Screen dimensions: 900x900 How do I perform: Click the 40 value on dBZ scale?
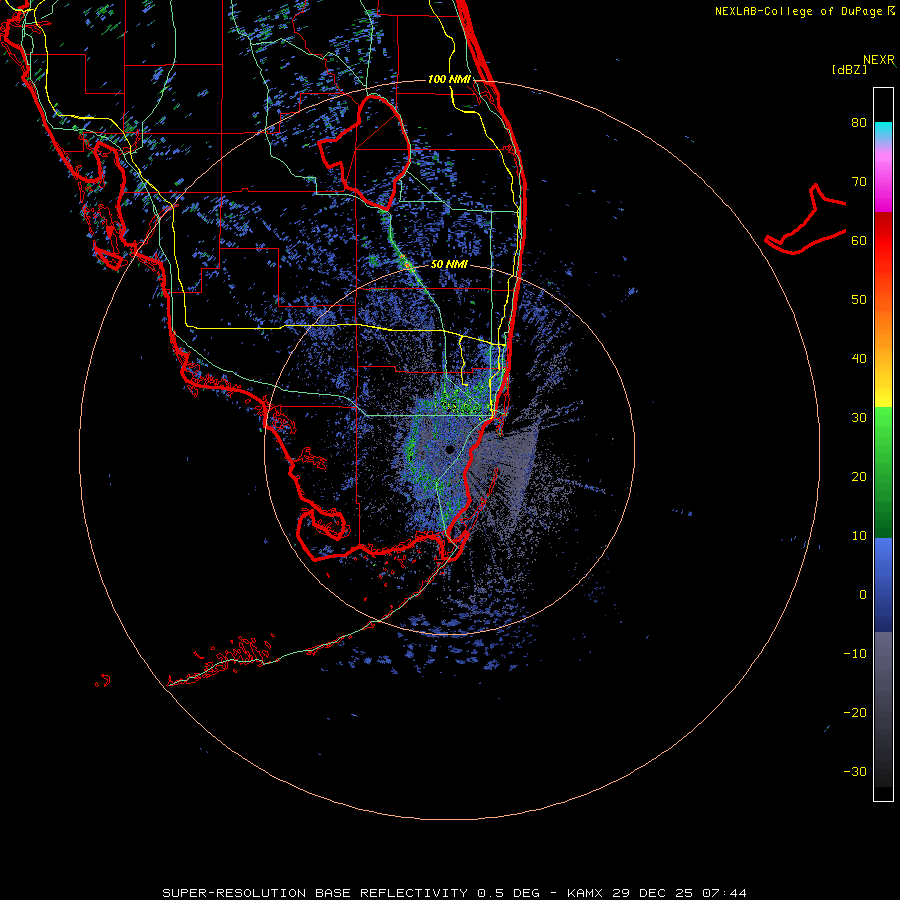pyautogui.click(x=859, y=359)
